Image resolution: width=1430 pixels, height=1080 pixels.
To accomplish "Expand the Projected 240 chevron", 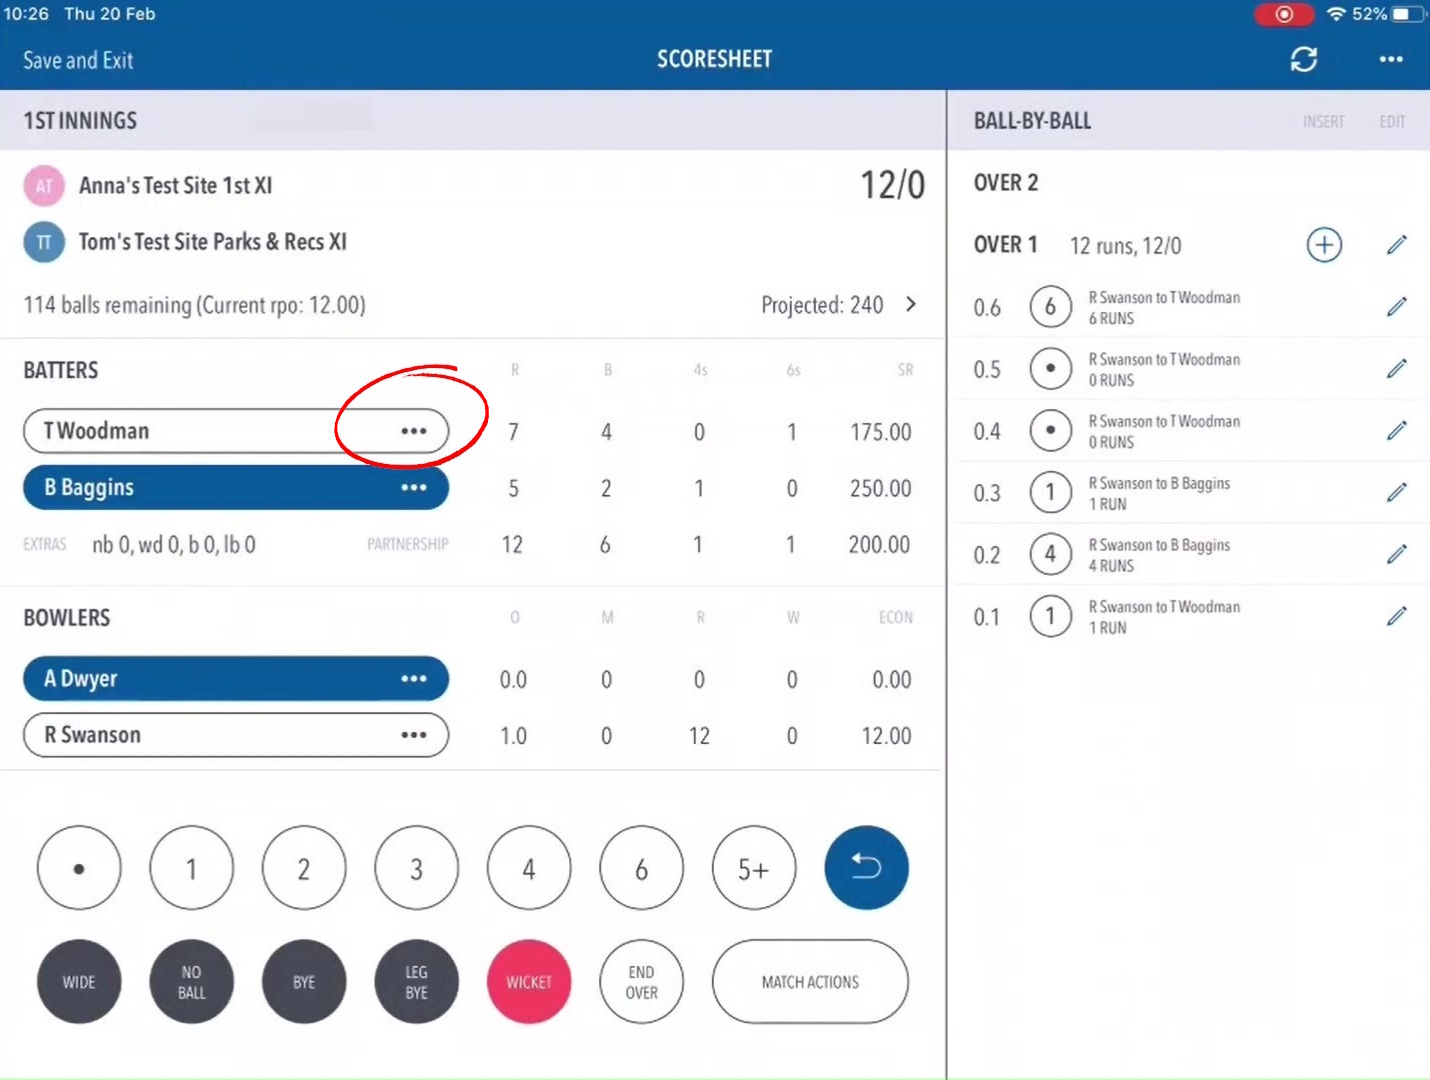I will pyautogui.click(x=911, y=304).
